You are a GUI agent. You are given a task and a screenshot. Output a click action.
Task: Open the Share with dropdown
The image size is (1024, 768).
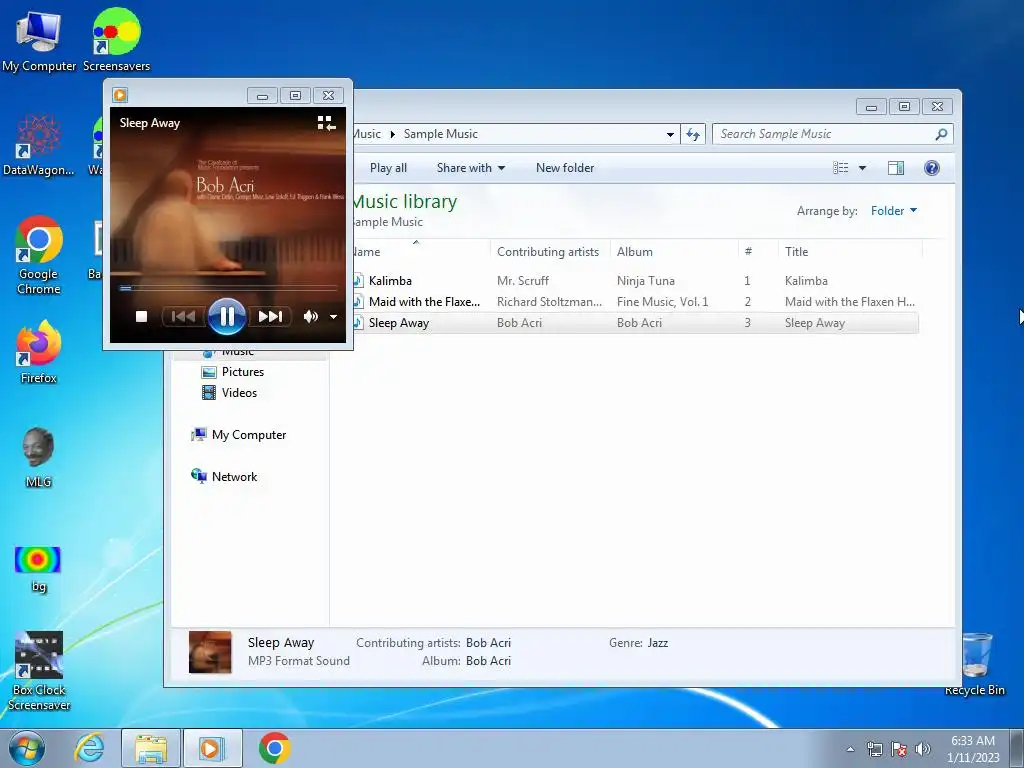tap(470, 168)
